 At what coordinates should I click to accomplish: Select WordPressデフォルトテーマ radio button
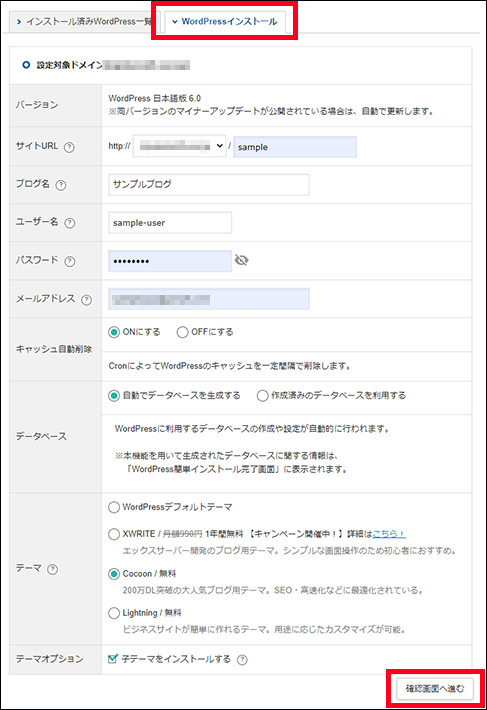(x=114, y=507)
